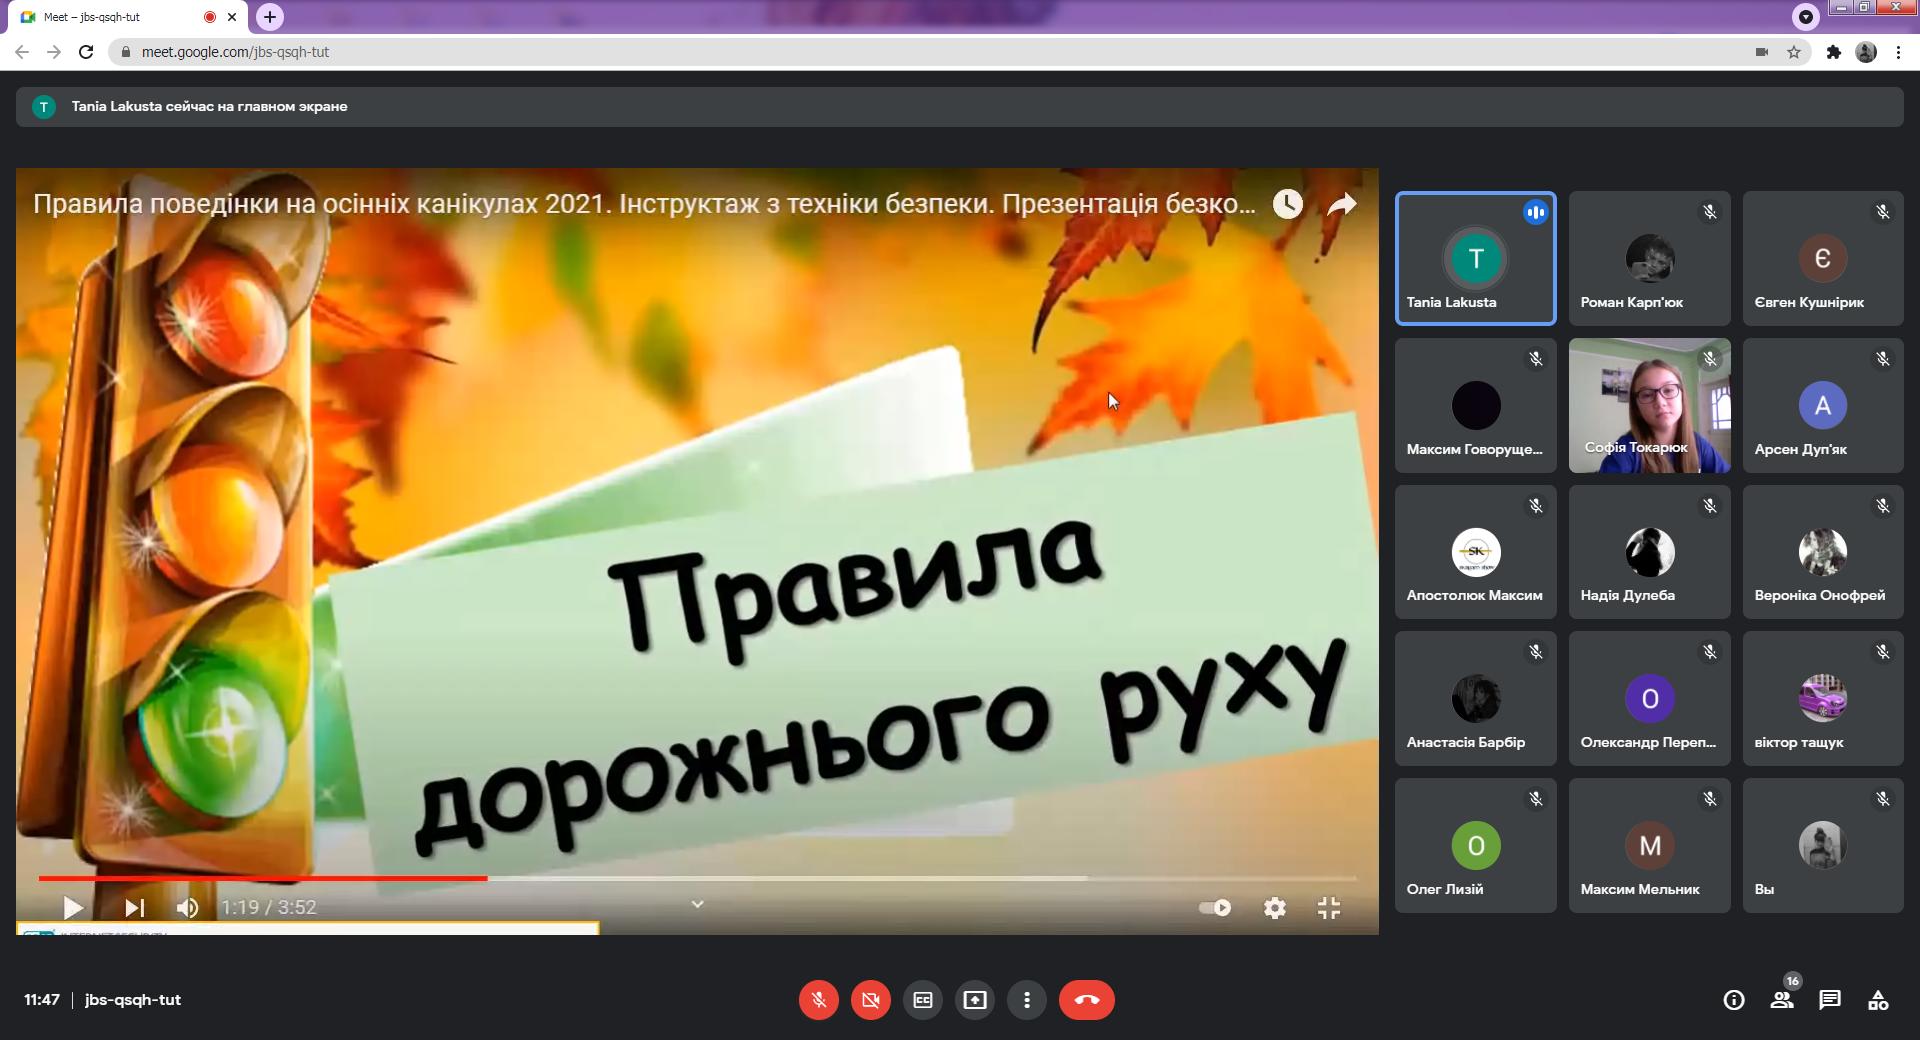1920x1040 pixels.
Task: Click the meeting code jbs-qsqh-tut
Action: tap(133, 1000)
